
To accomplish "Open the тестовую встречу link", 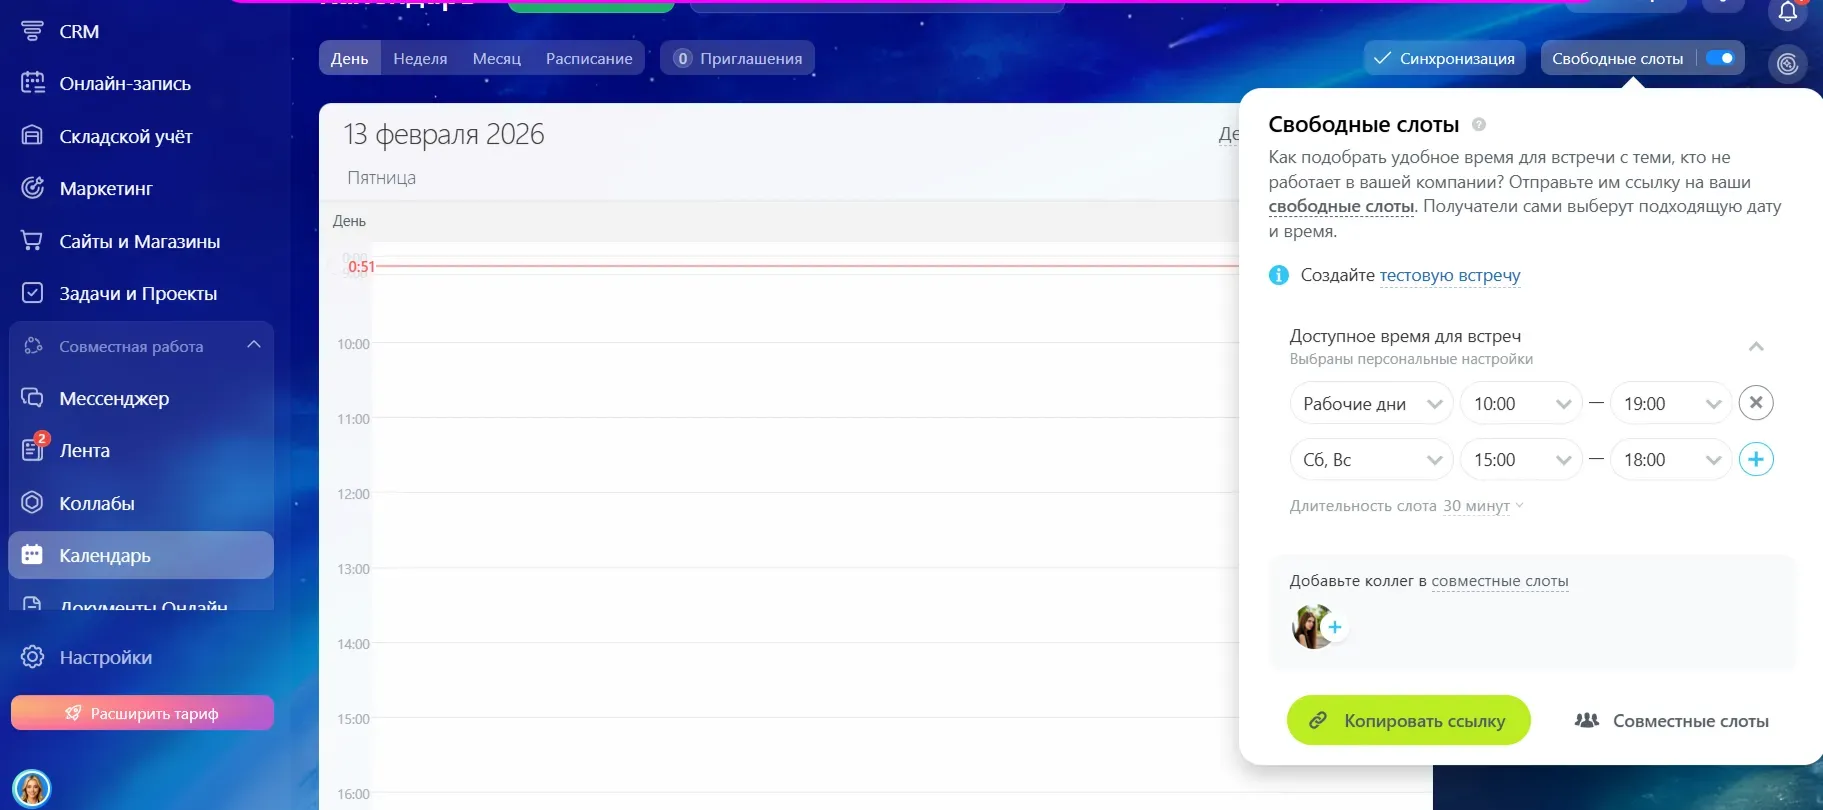I will pyautogui.click(x=1449, y=275).
